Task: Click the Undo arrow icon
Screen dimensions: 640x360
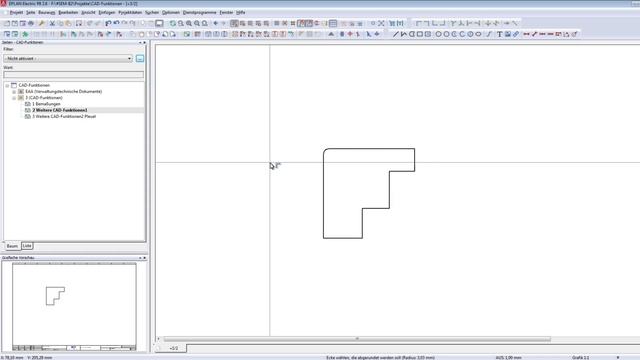Action: point(116,23)
